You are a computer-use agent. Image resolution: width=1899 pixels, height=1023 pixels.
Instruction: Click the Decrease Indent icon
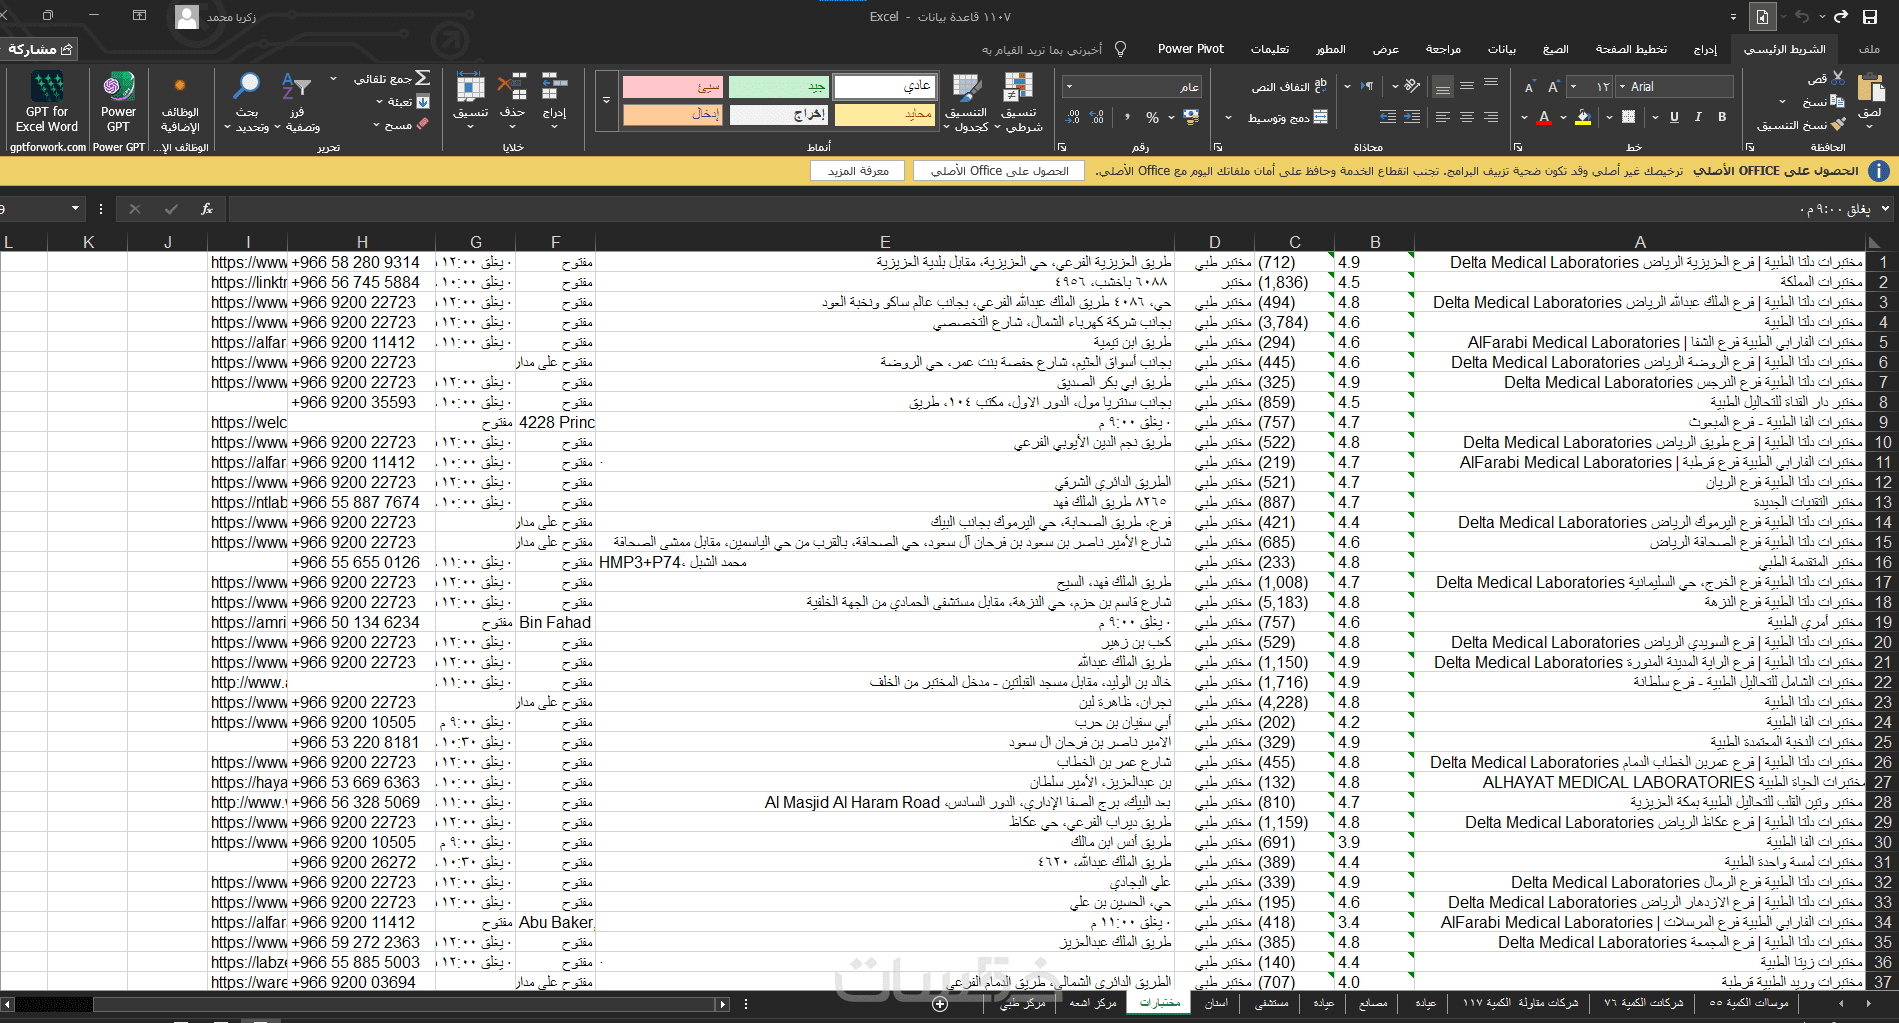tap(1412, 117)
